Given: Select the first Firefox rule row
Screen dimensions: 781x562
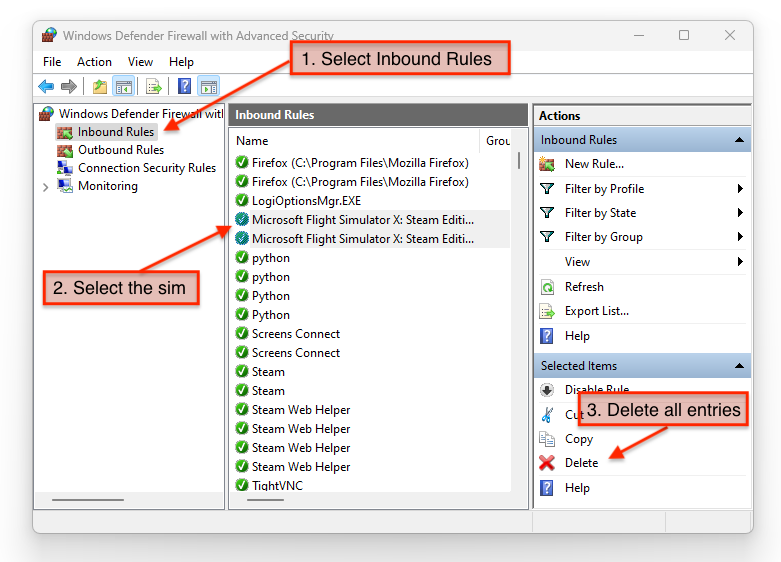Looking at the screenshot, I should pos(372,163).
